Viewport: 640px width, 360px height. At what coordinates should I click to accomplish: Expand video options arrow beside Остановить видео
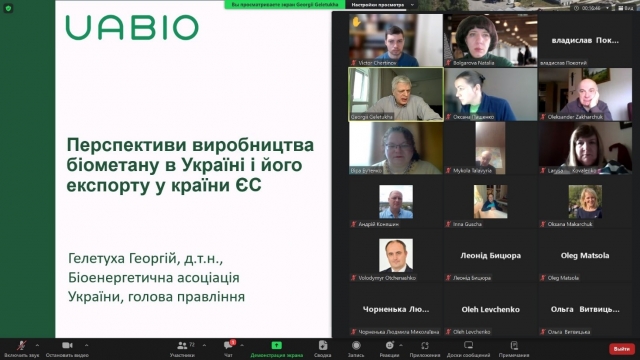click(x=86, y=345)
